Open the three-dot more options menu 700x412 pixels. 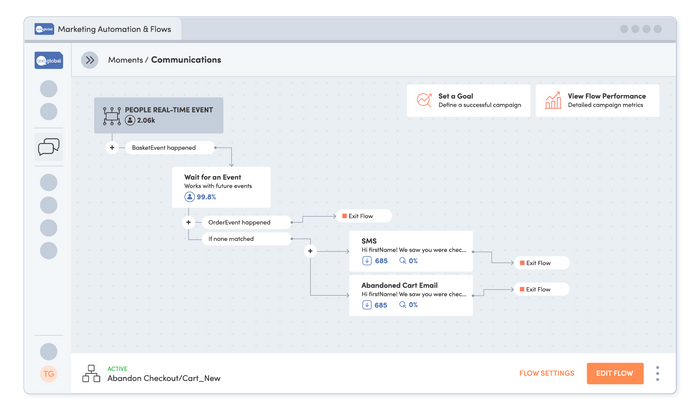[657, 373]
